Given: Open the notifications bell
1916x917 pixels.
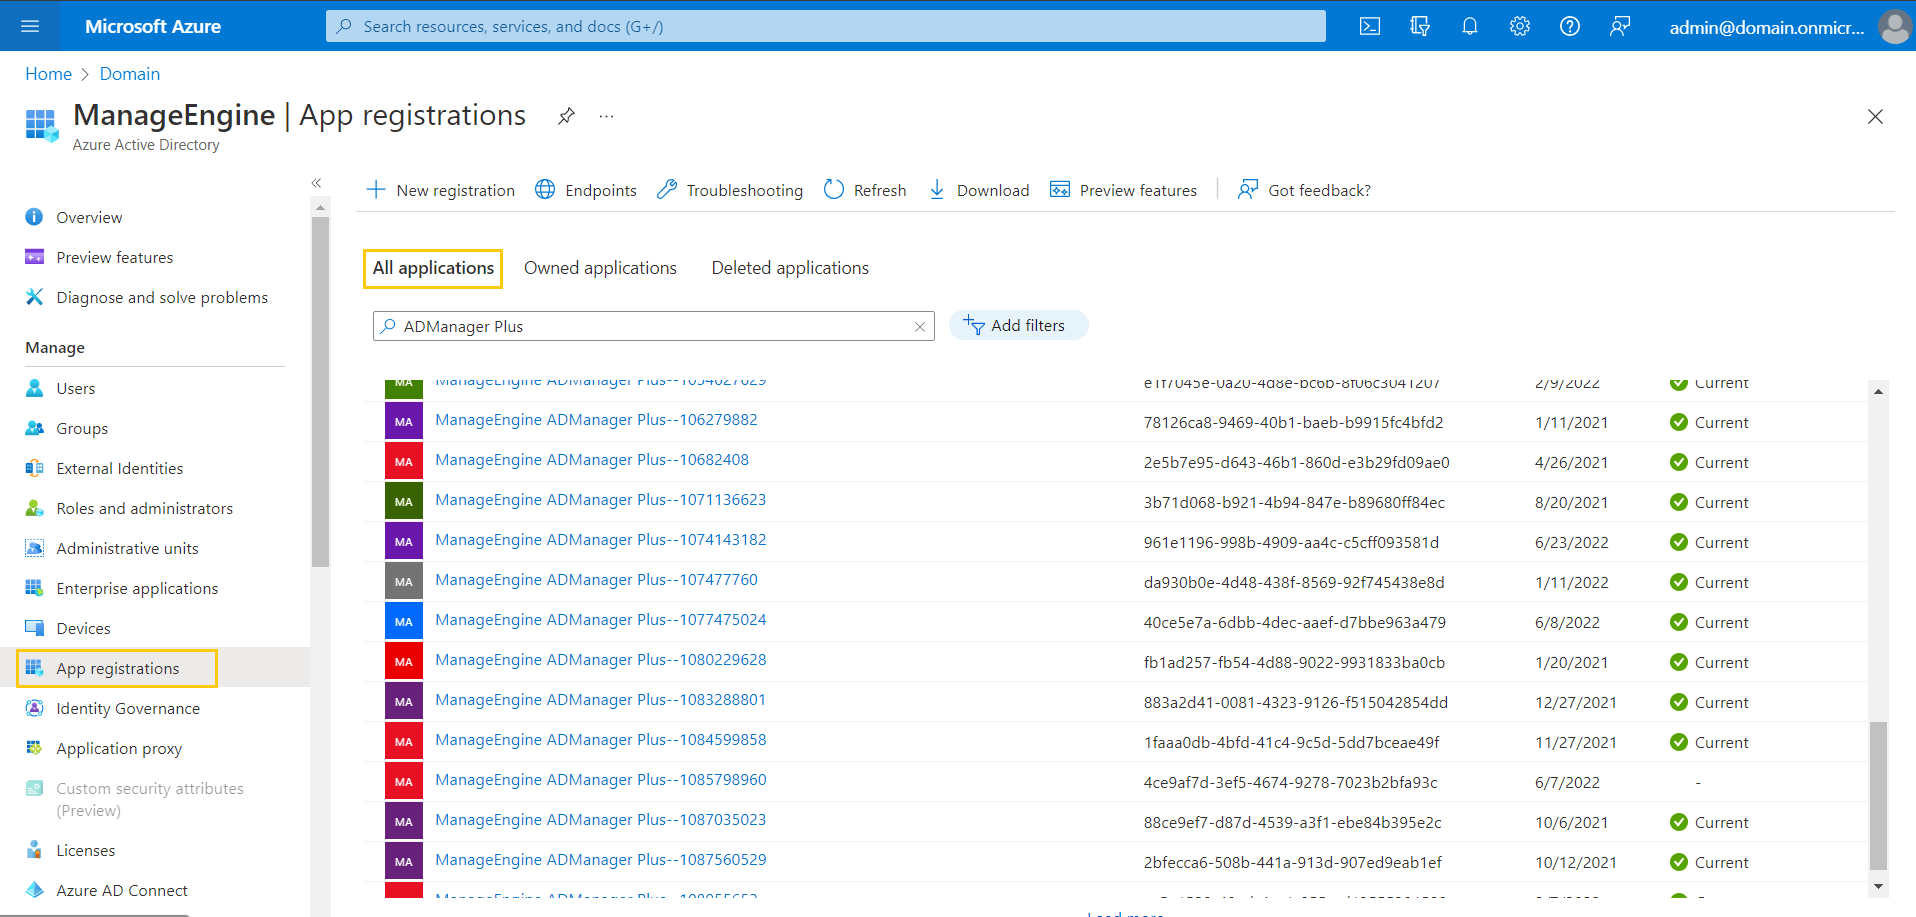Looking at the screenshot, I should click(1469, 26).
